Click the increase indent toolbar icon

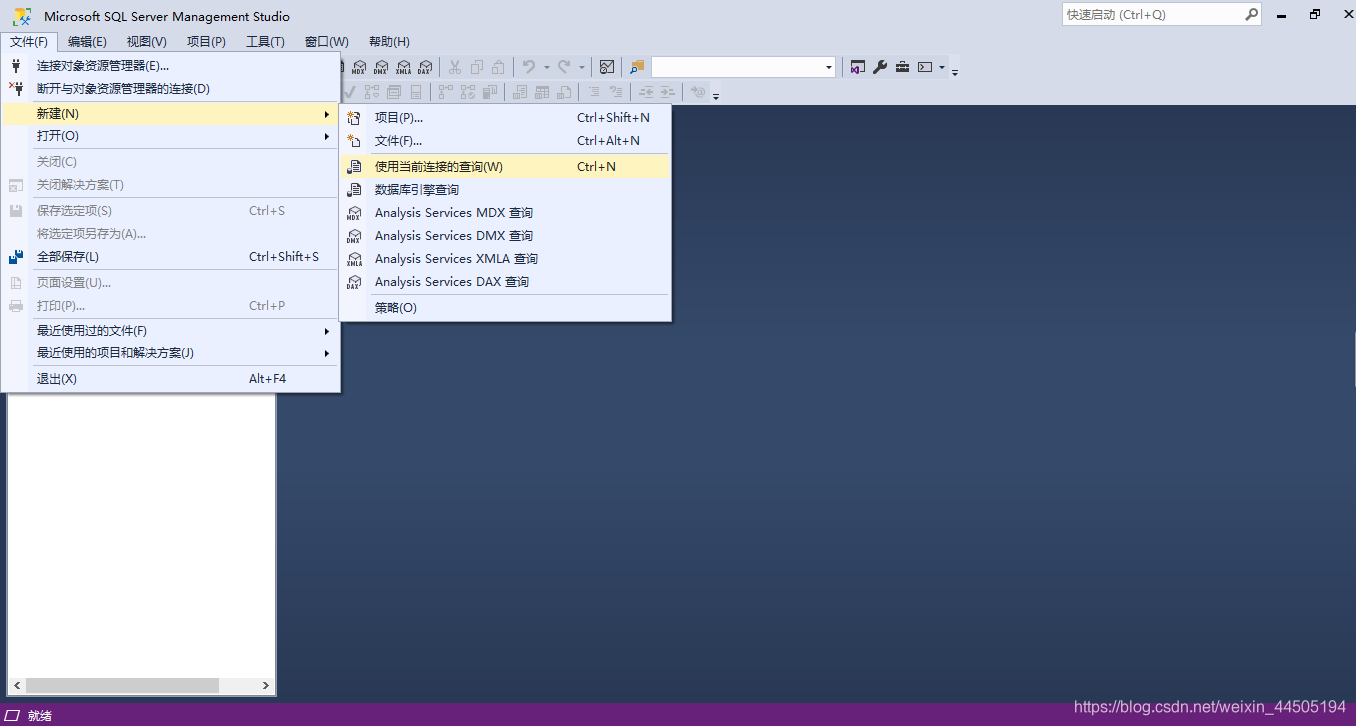668,92
